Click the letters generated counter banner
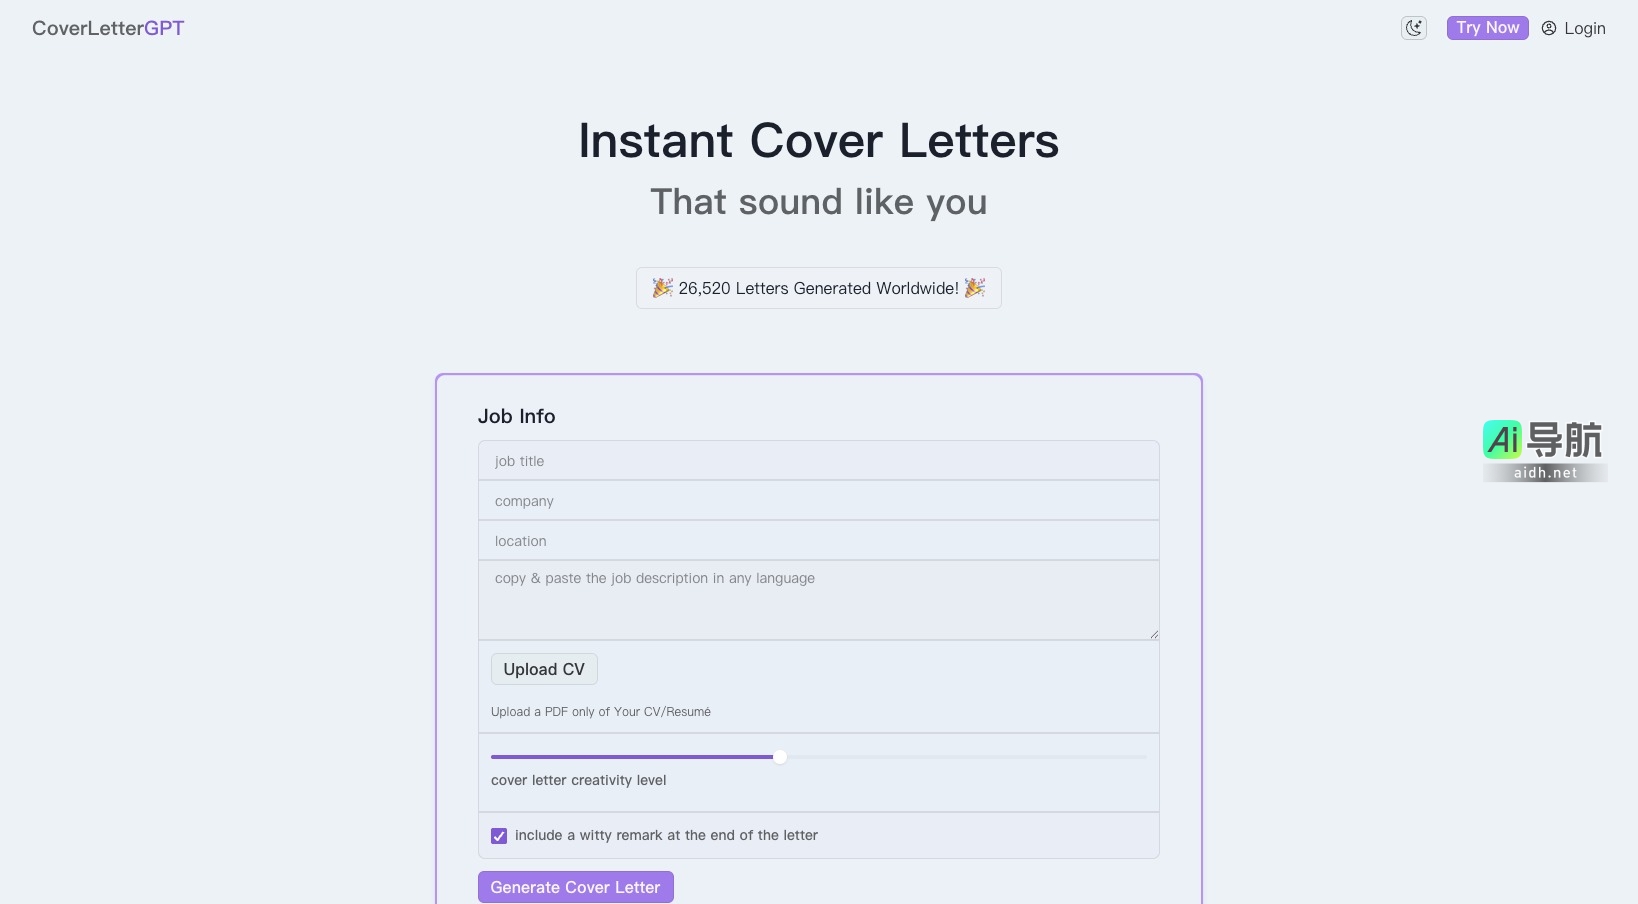 818,288
